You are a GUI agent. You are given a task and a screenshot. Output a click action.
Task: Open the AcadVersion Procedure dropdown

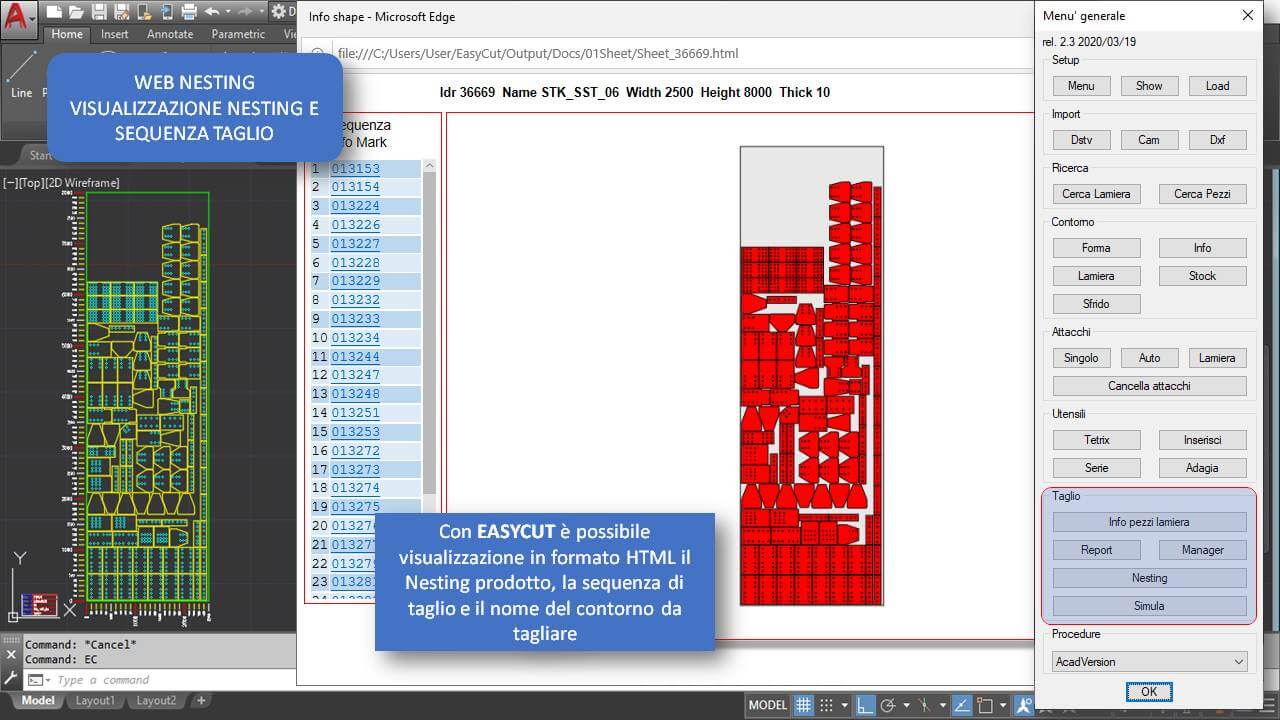tap(1149, 662)
